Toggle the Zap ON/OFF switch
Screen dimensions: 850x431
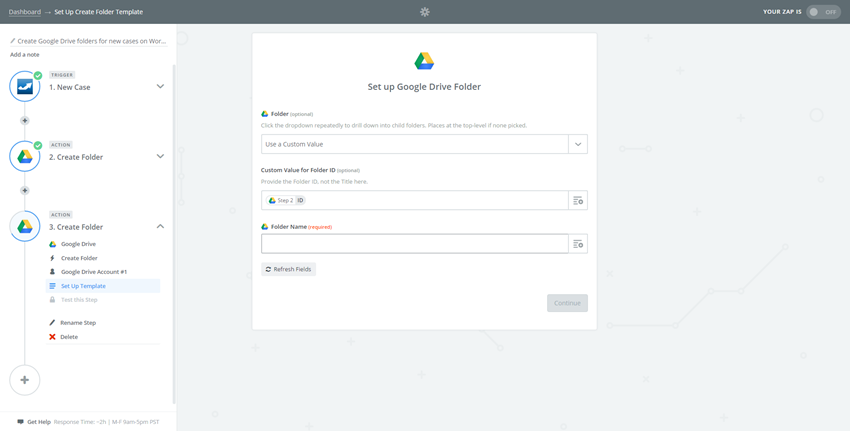pyautogui.click(x=823, y=12)
